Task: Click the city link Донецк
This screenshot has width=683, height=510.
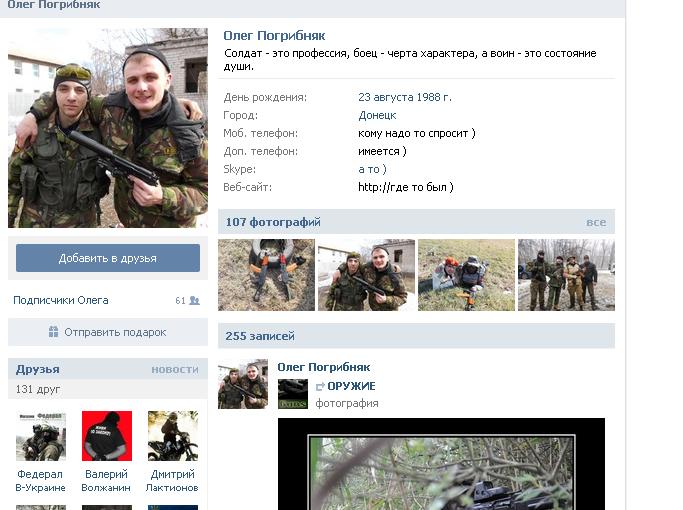Action: tap(377, 115)
